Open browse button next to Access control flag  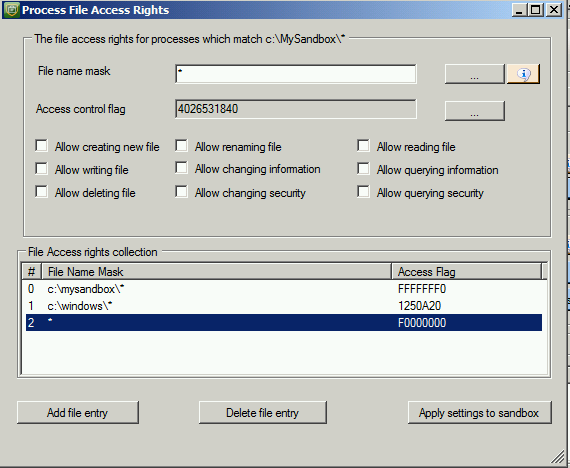pyautogui.click(x=474, y=111)
